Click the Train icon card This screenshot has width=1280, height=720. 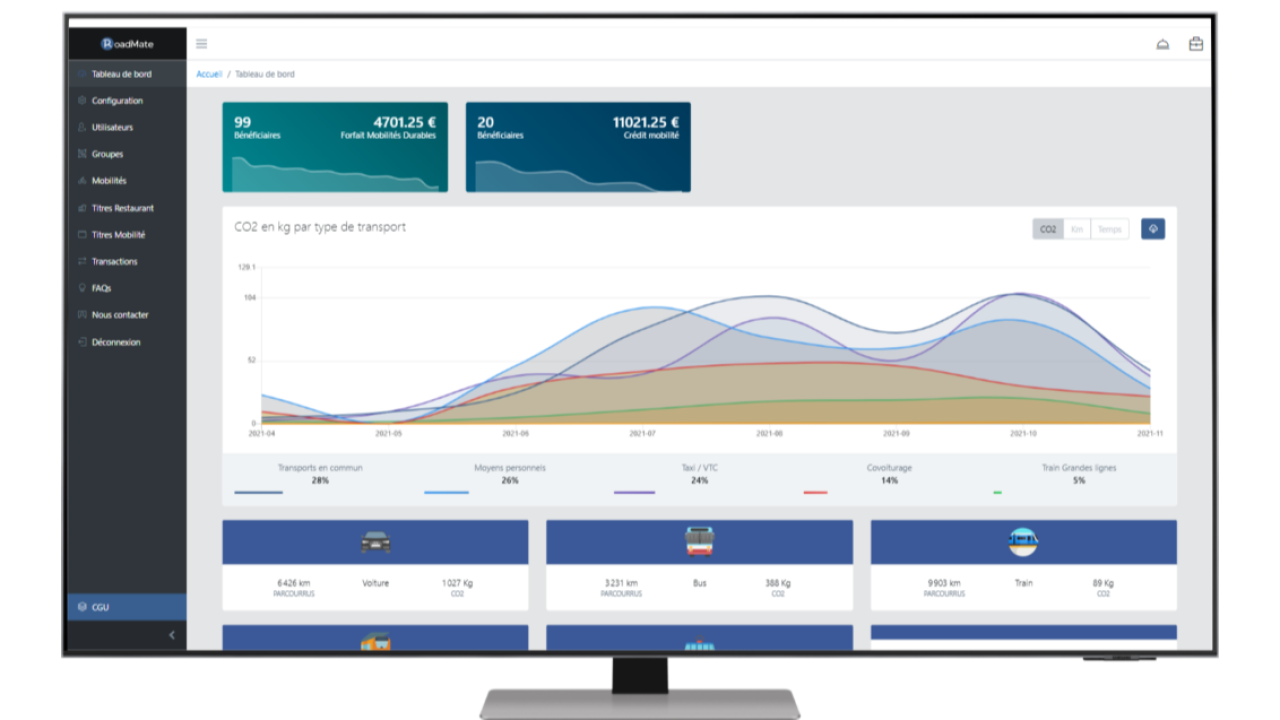point(1023,542)
